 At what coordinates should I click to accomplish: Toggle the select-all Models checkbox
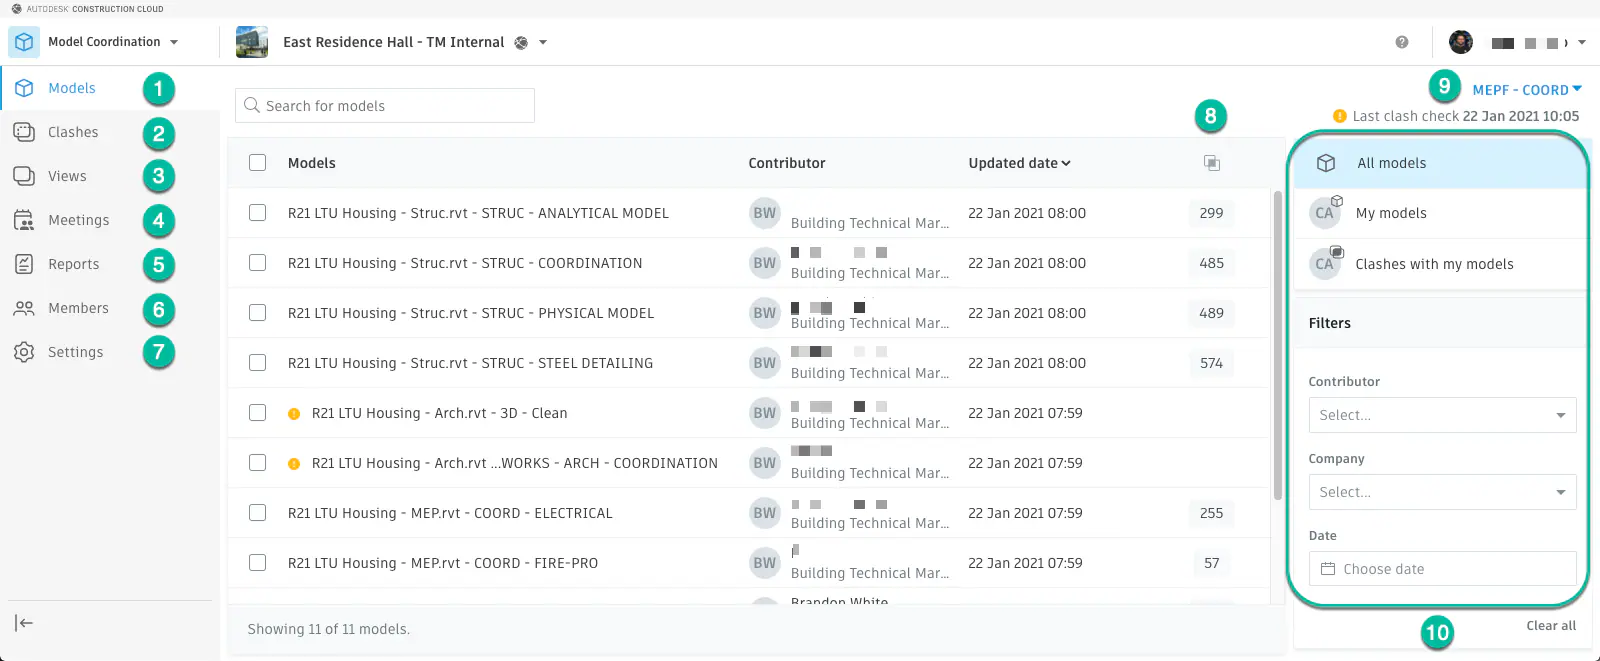click(x=258, y=162)
